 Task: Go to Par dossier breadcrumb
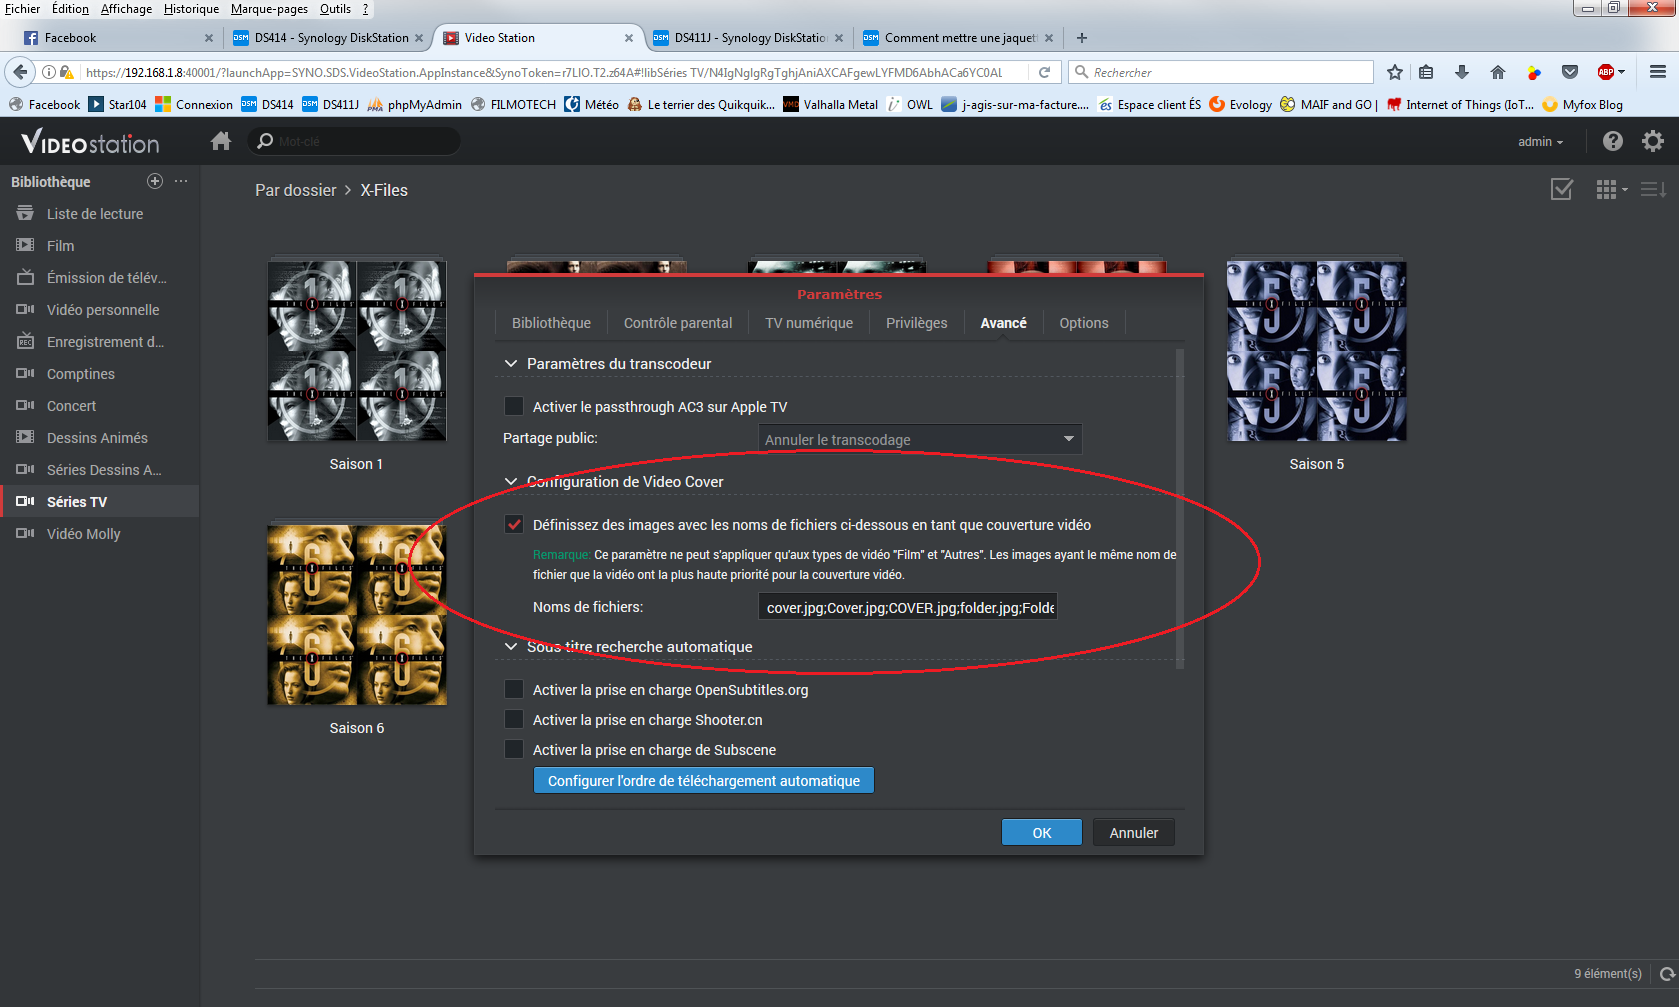296,190
